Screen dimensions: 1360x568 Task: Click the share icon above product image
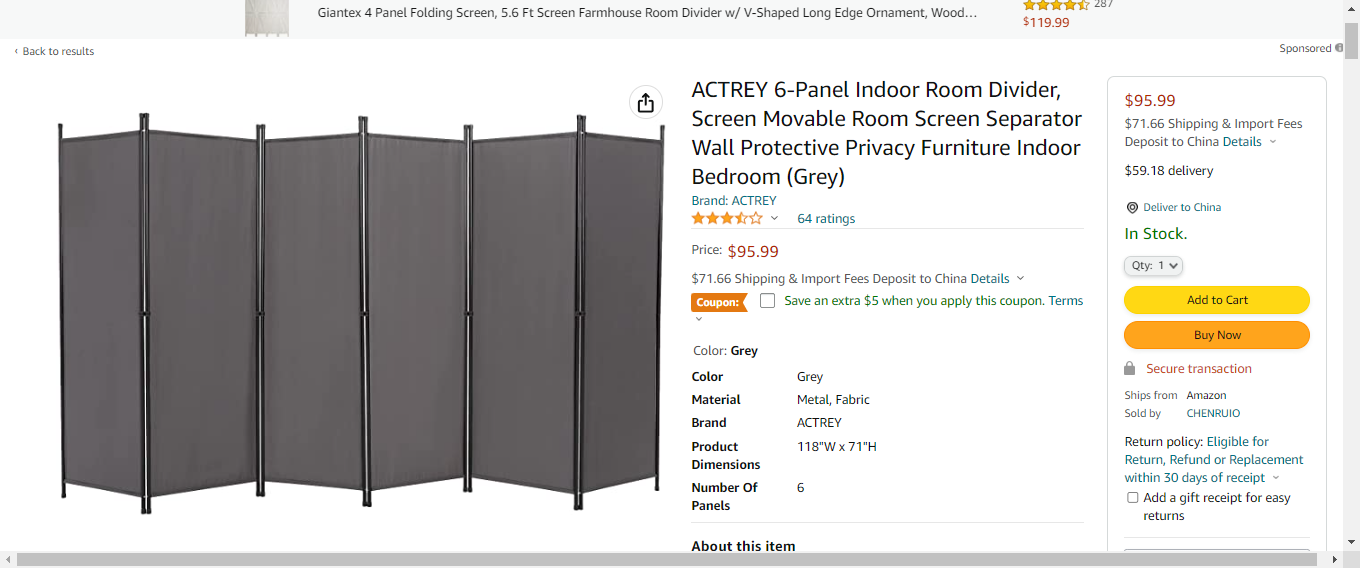[646, 103]
